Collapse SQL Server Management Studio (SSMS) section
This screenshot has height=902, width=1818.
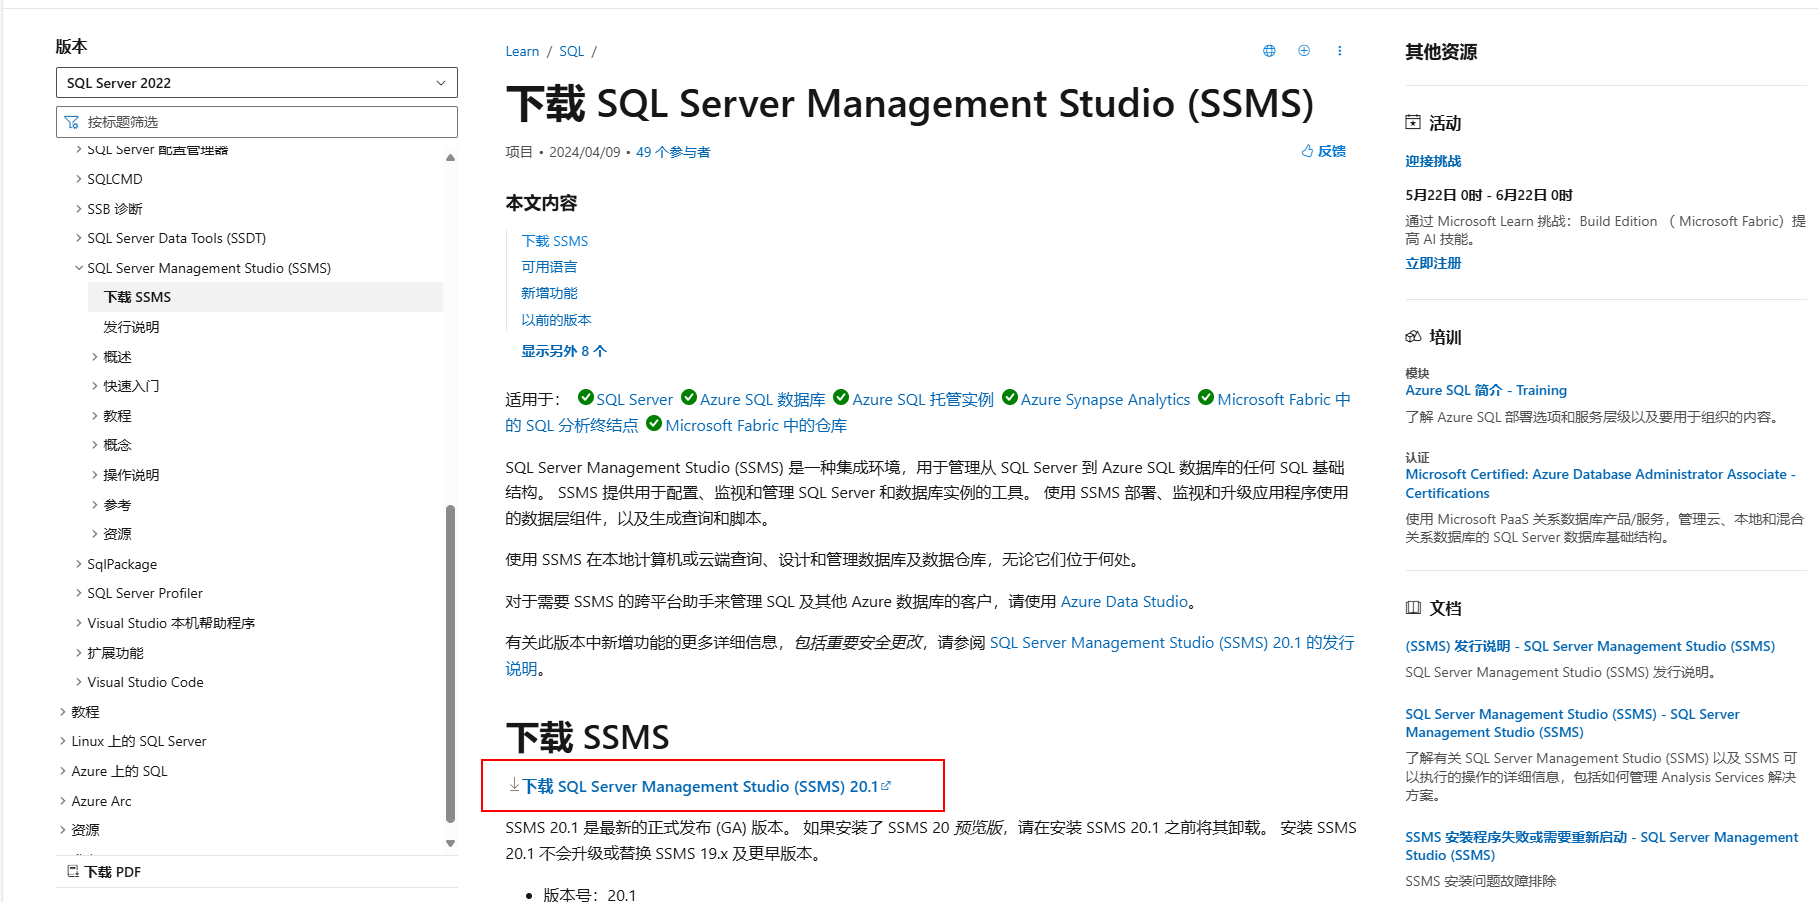click(79, 267)
